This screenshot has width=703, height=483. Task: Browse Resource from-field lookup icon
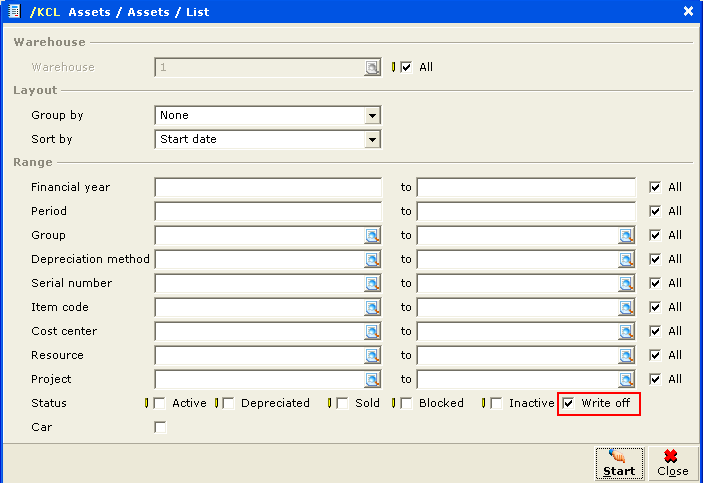point(372,355)
